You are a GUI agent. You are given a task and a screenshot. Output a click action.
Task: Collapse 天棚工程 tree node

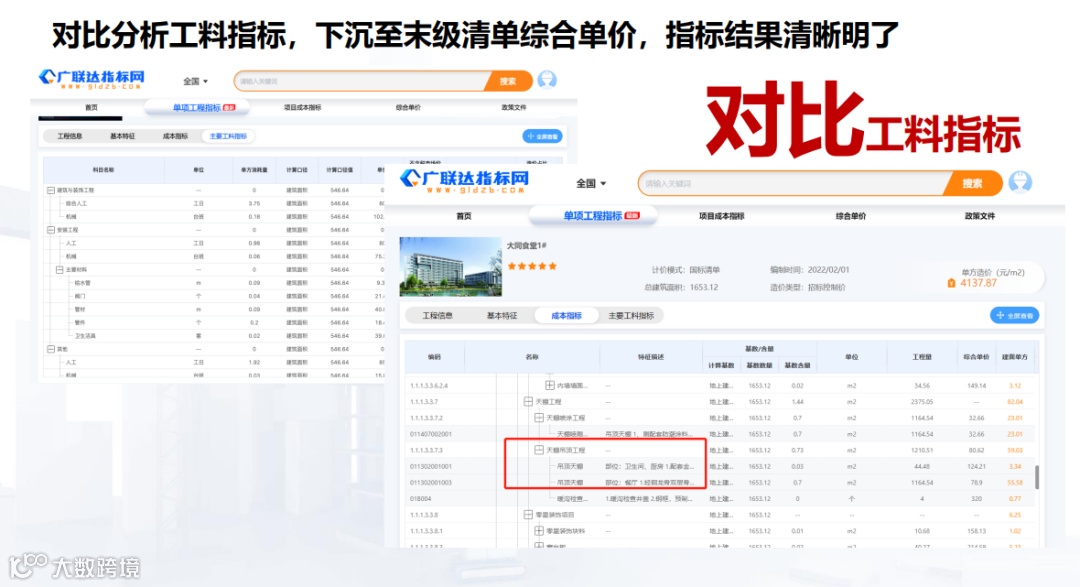[528, 402]
